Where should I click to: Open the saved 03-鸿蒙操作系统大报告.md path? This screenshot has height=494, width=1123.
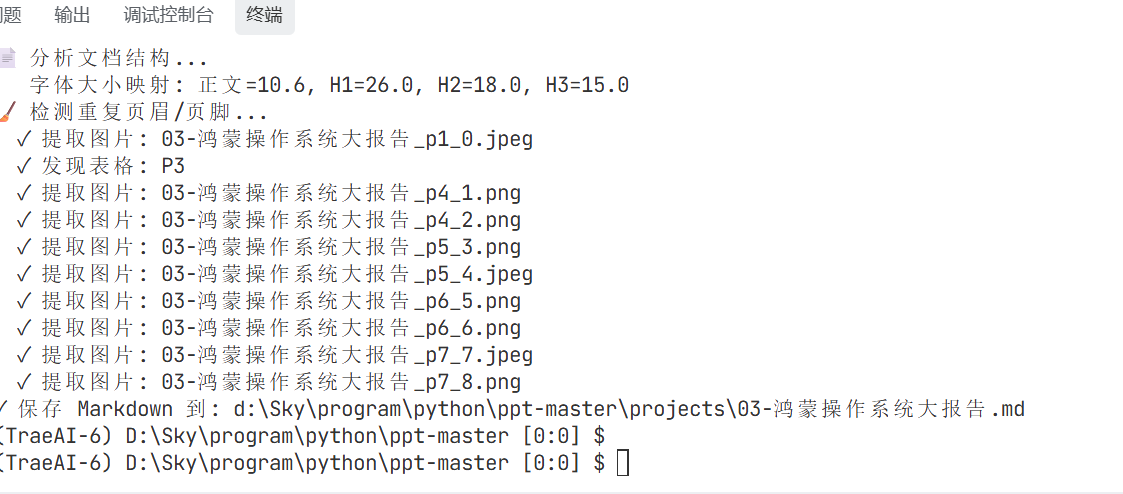click(629, 409)
